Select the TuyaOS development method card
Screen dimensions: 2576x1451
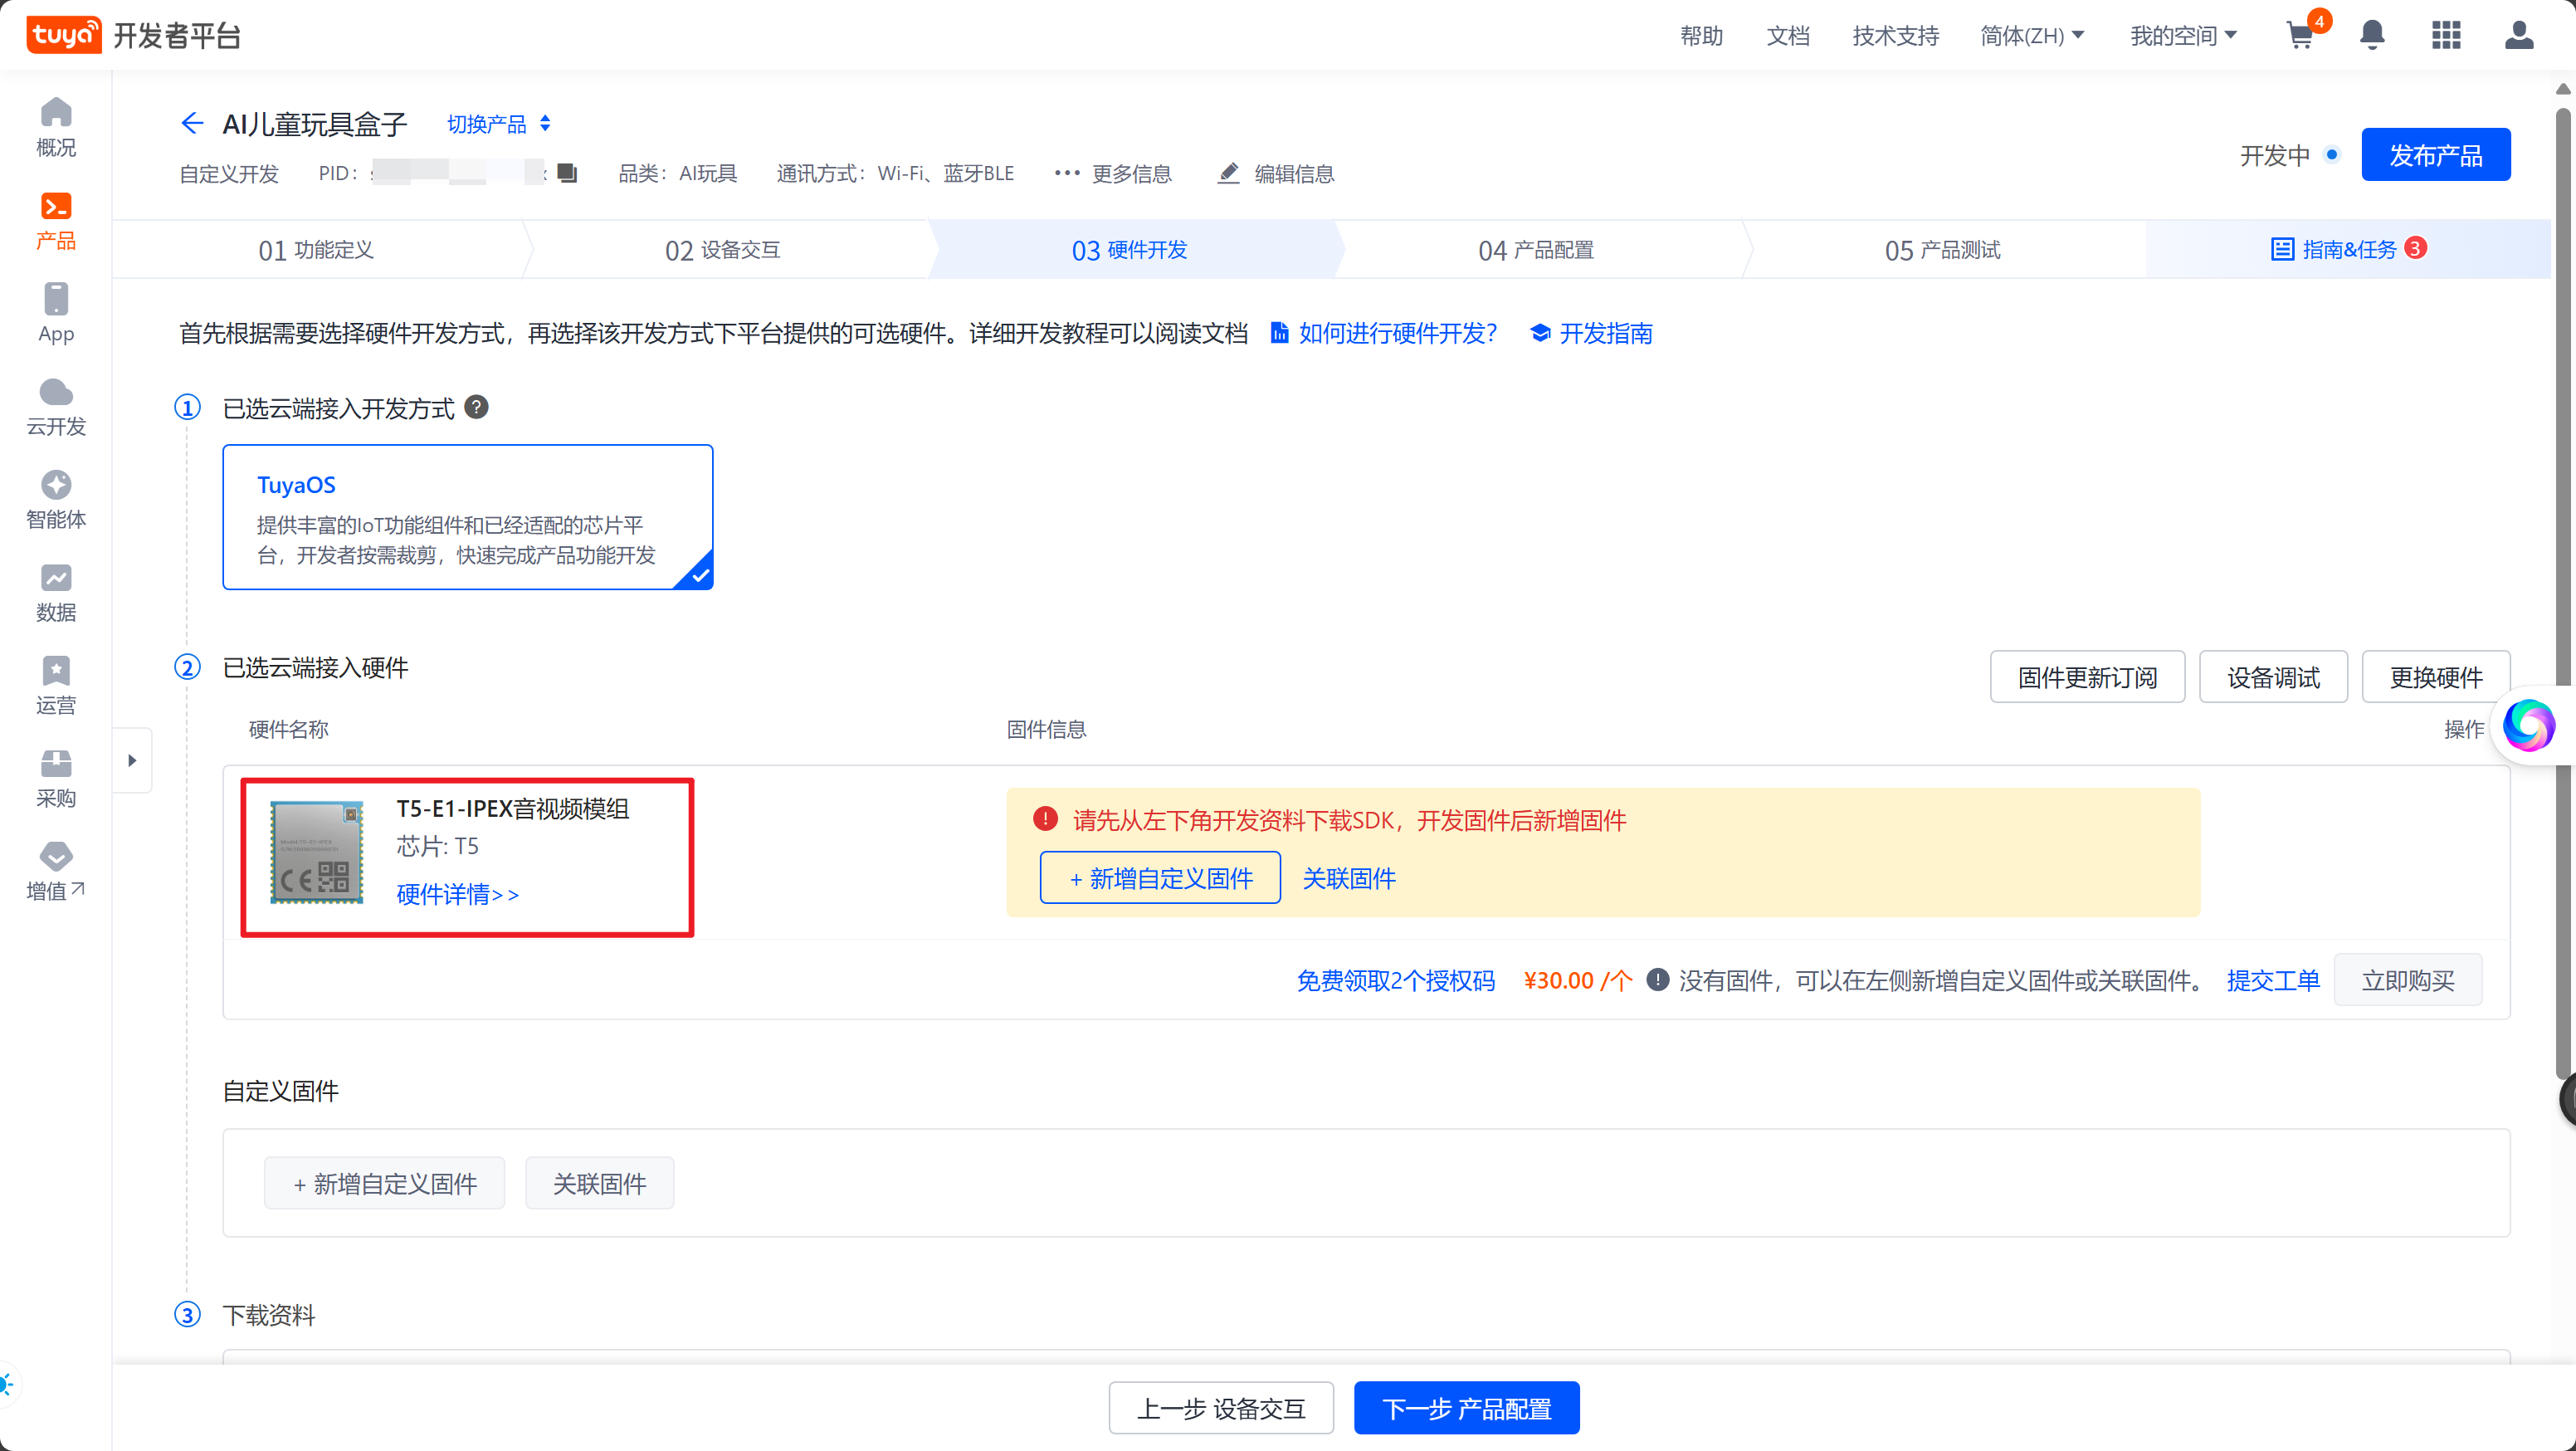click(467, 517)
